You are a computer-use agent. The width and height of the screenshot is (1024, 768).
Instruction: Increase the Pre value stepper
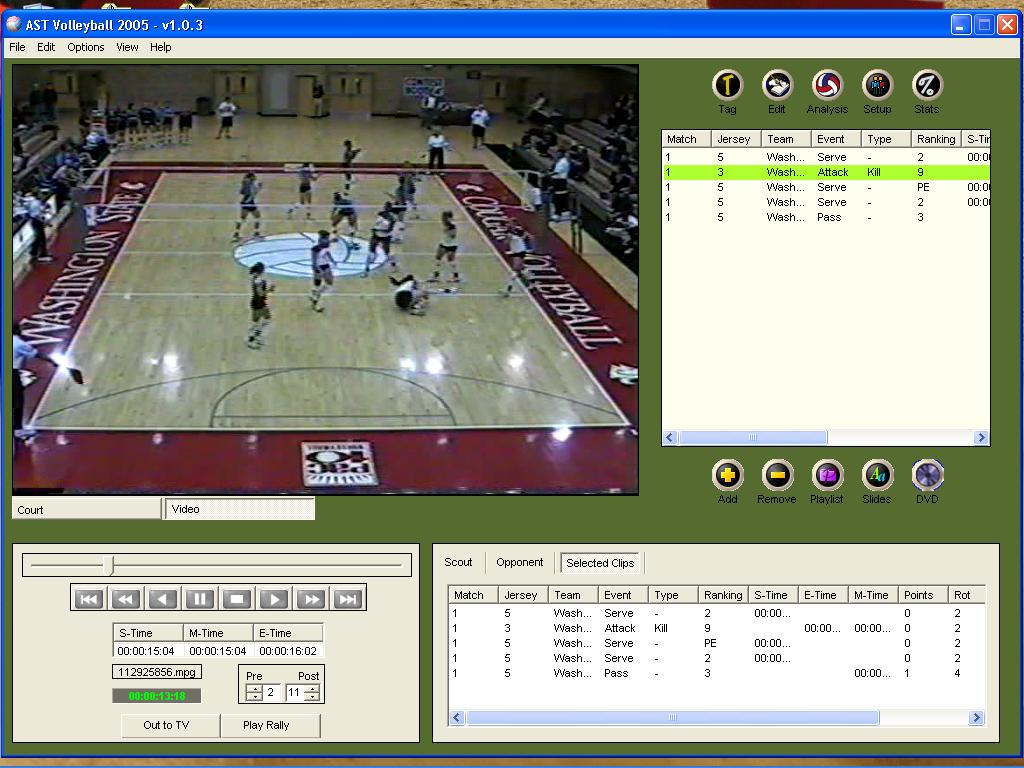(x=253, y=688)
